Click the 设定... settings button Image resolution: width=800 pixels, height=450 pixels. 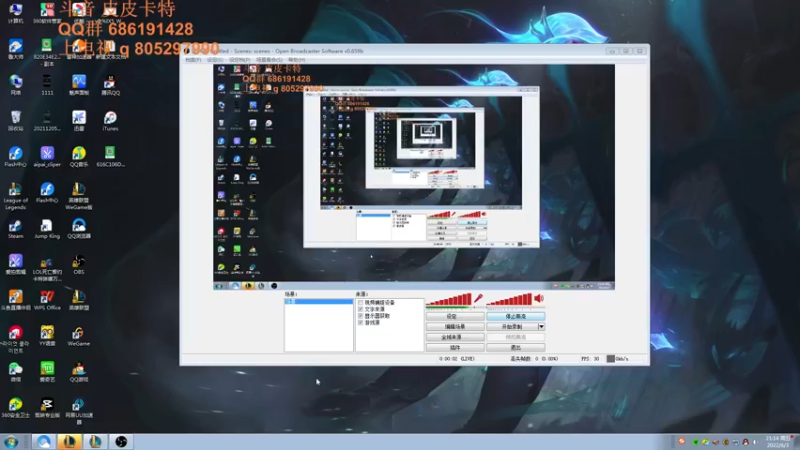[455, 316]
